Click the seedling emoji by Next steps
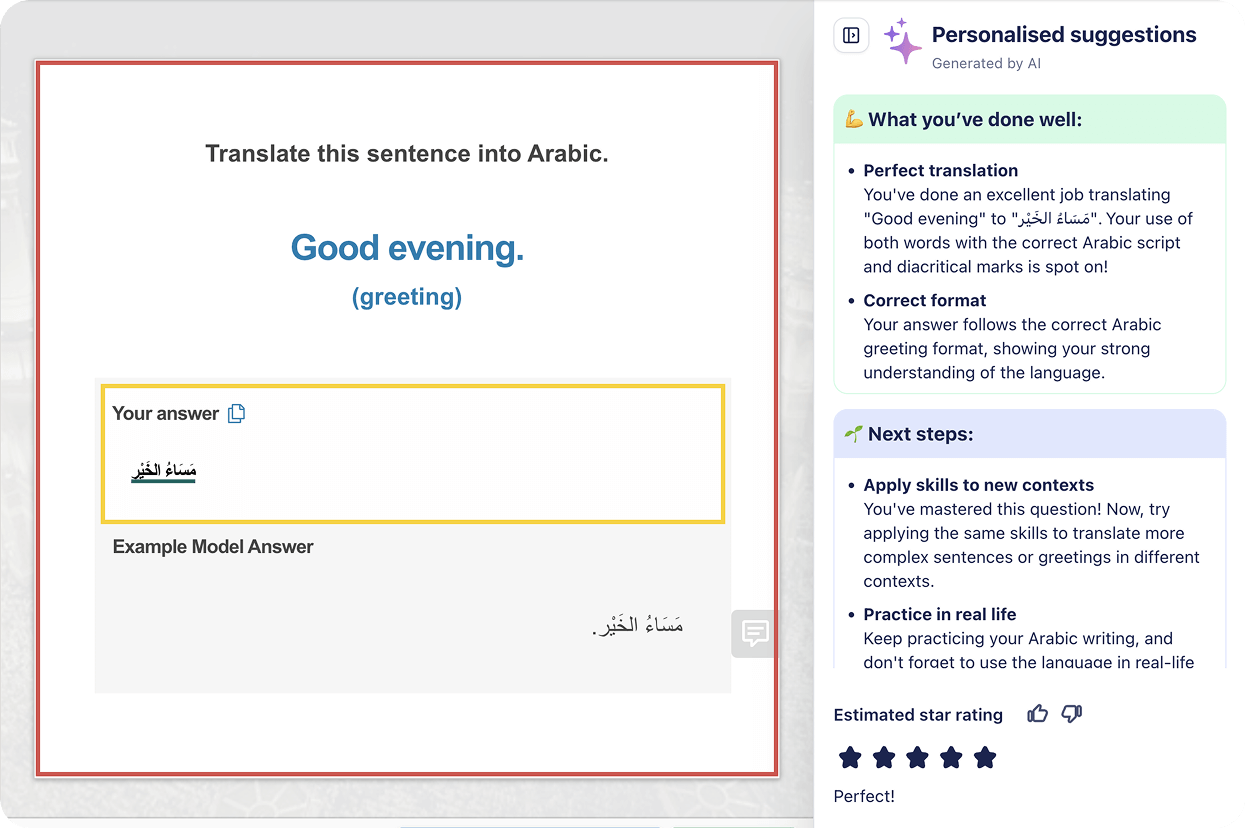1245x828 pixels. 854,434
